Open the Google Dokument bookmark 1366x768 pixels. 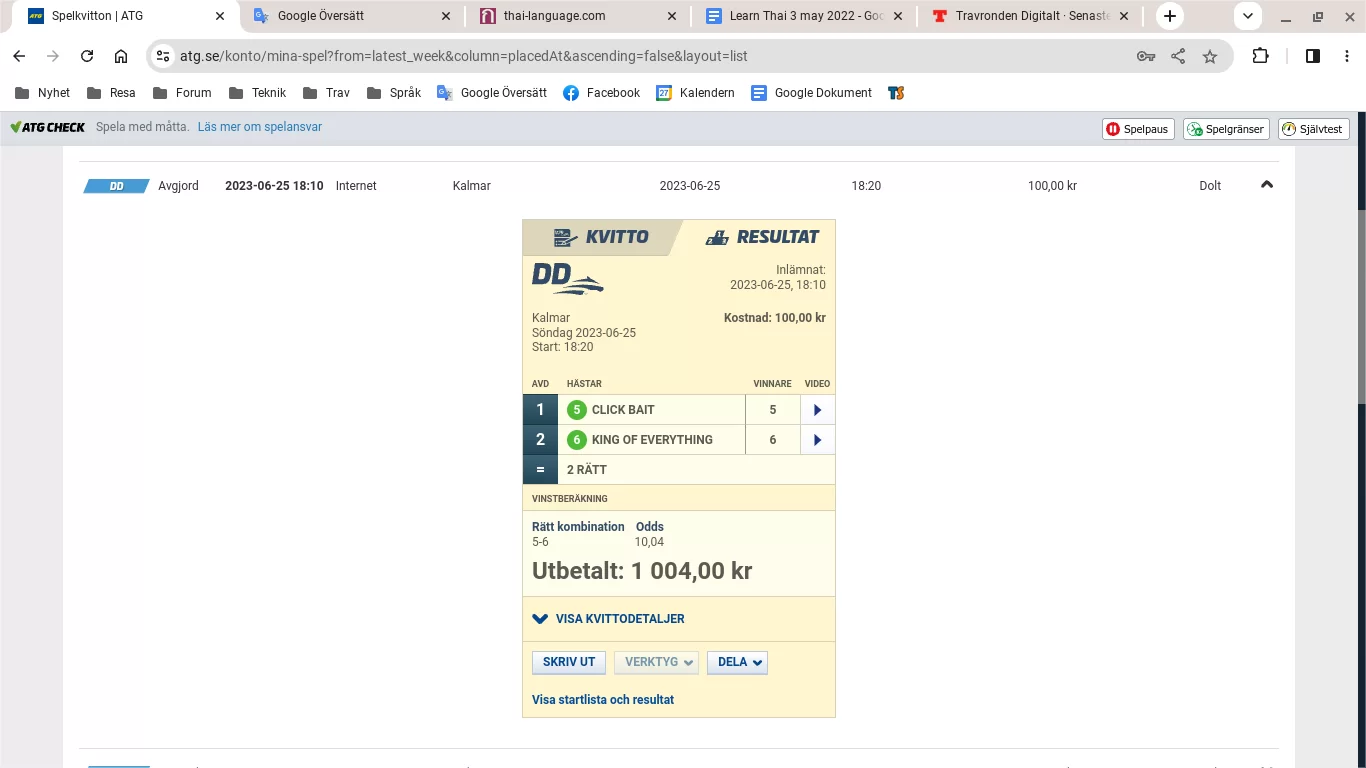click(x=812, y=93)
